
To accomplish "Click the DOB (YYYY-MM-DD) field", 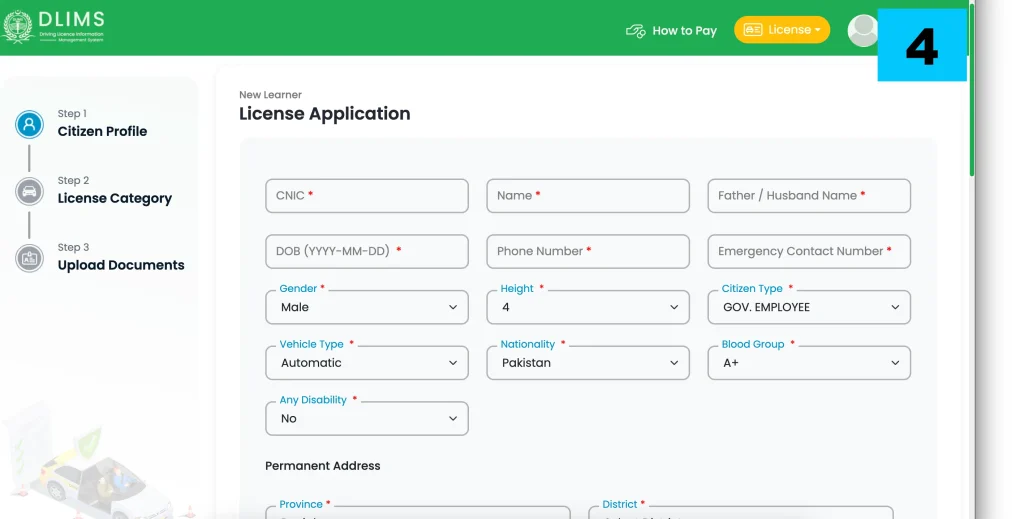I will [x=367, y=251].
